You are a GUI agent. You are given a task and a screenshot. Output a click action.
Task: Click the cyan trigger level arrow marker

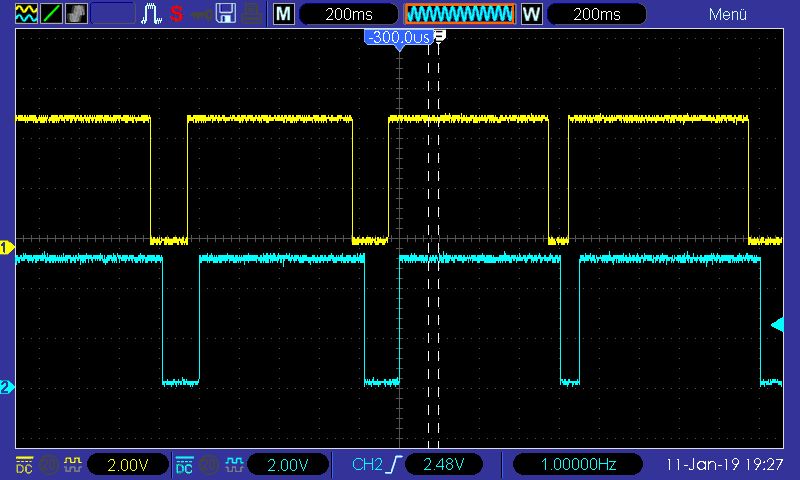pyautogui.click(x=777, y=325)
